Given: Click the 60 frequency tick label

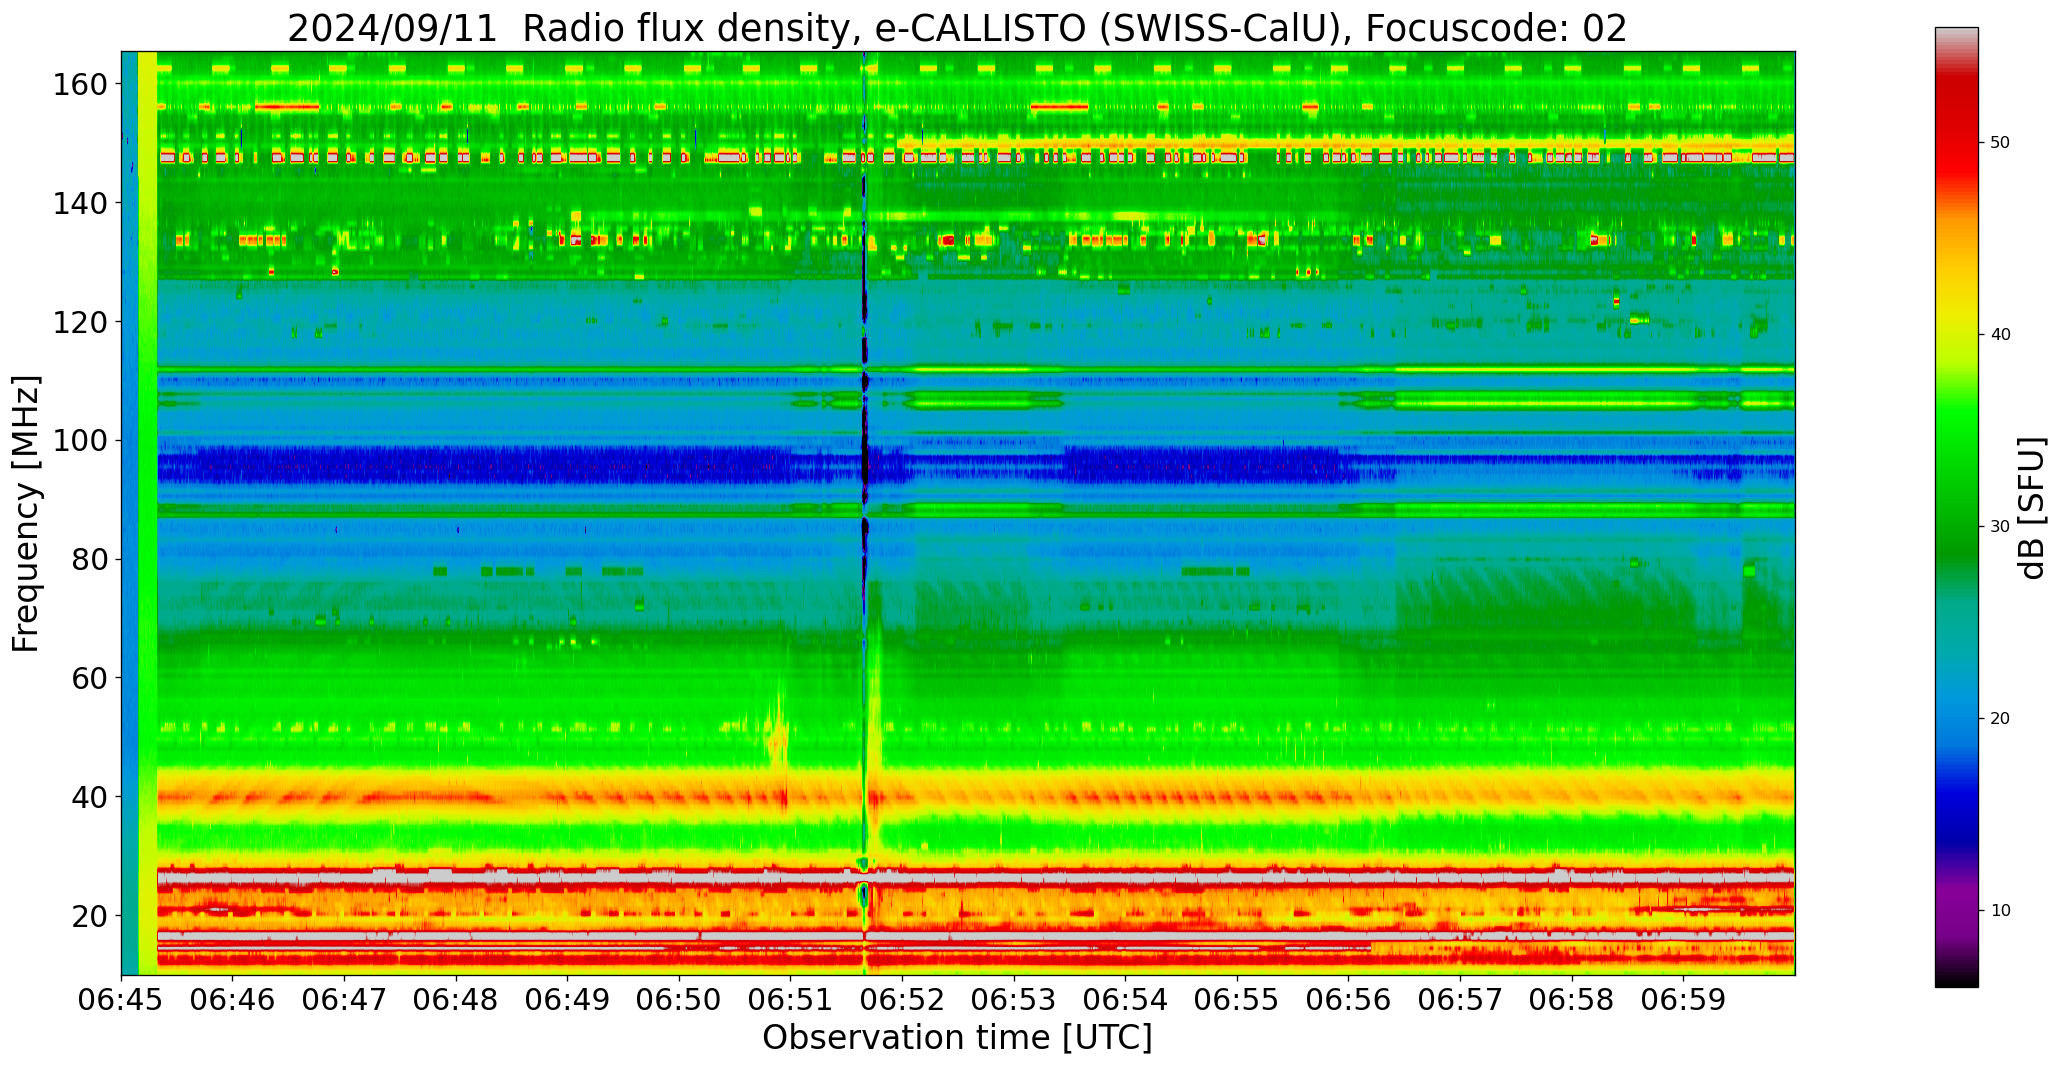Looking at the screenshot, I should [90, 678].
